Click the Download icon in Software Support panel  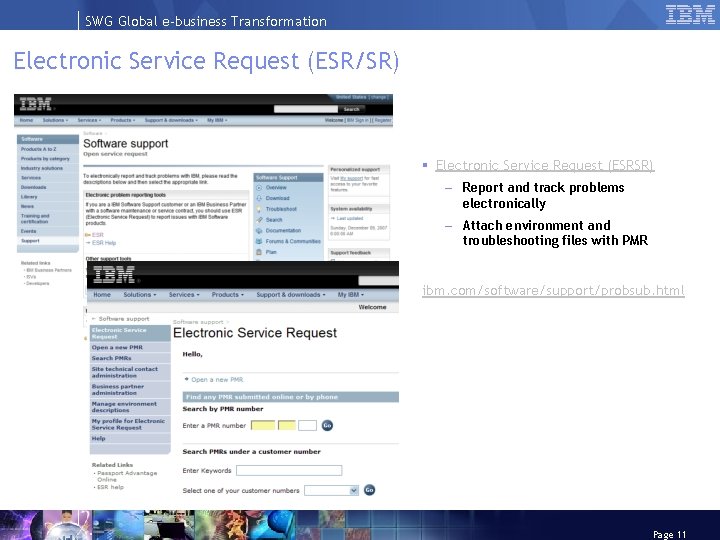tap(259, 198)
